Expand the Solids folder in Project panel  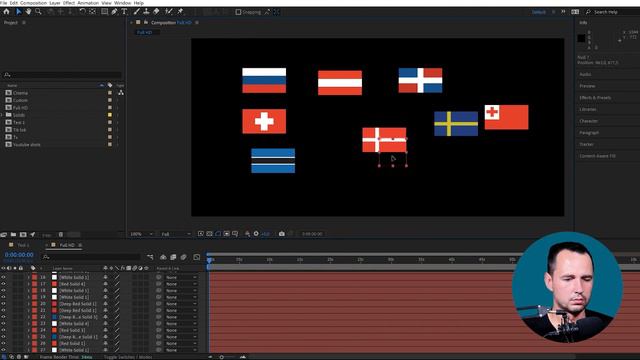coord(2,115)
